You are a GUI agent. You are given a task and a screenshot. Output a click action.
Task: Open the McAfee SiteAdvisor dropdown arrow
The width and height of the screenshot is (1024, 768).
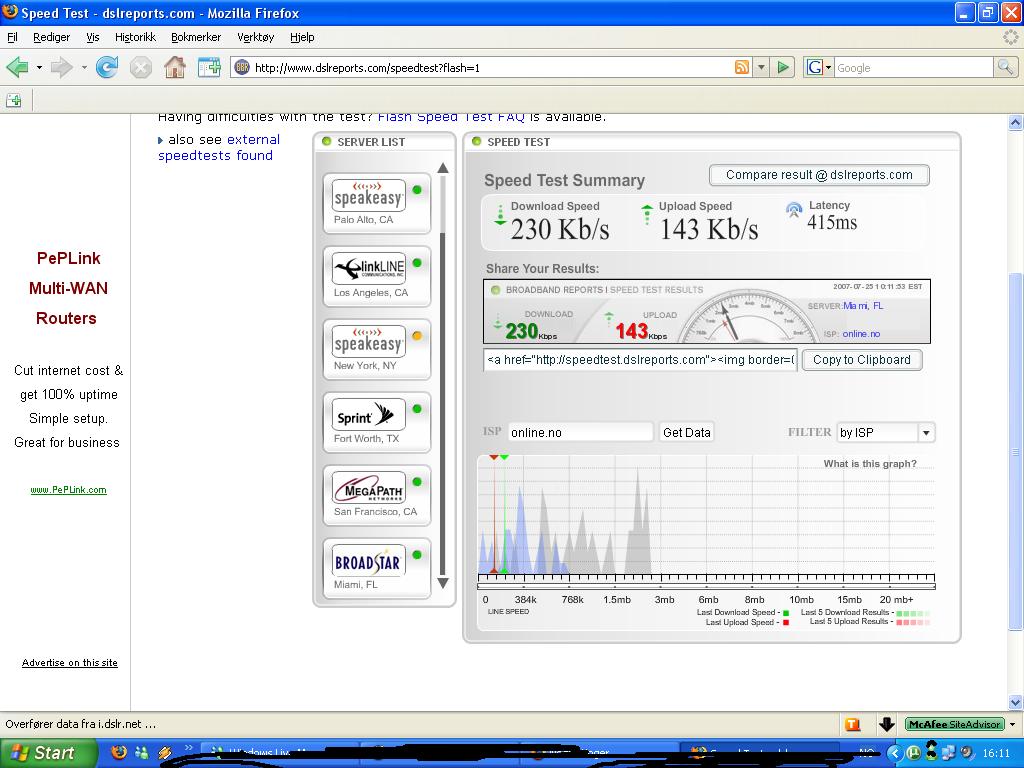click(x=1012, y=724)
